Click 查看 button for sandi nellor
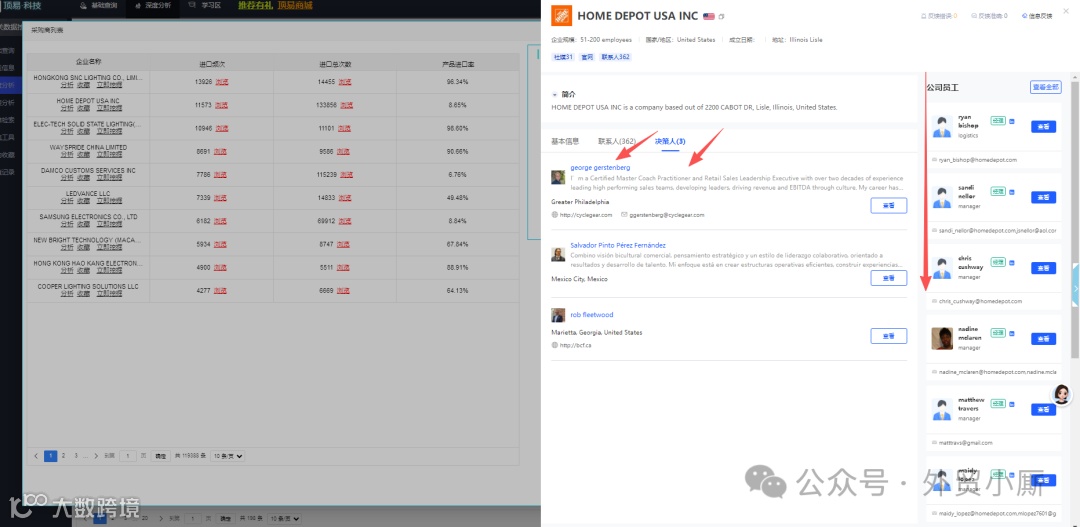 pyautogui.click(x=1043, y=197)
